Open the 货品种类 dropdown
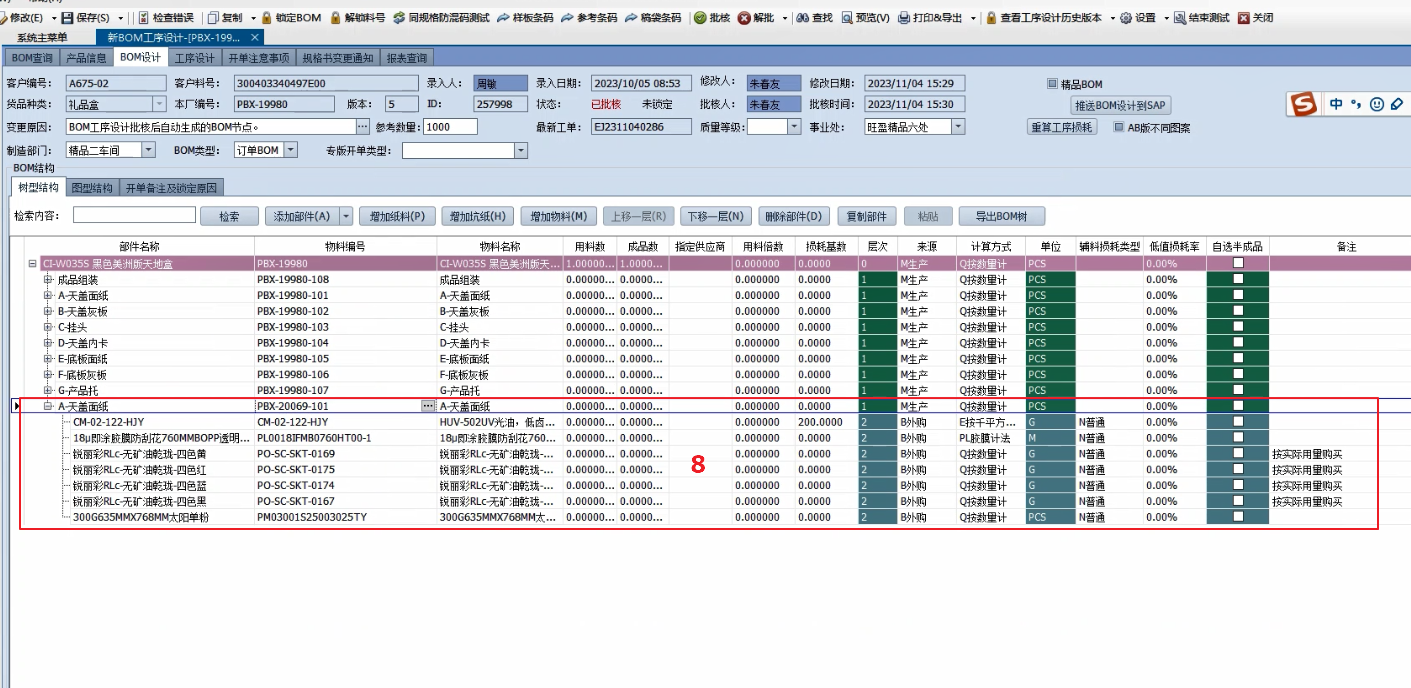 [x=159, y=104]
